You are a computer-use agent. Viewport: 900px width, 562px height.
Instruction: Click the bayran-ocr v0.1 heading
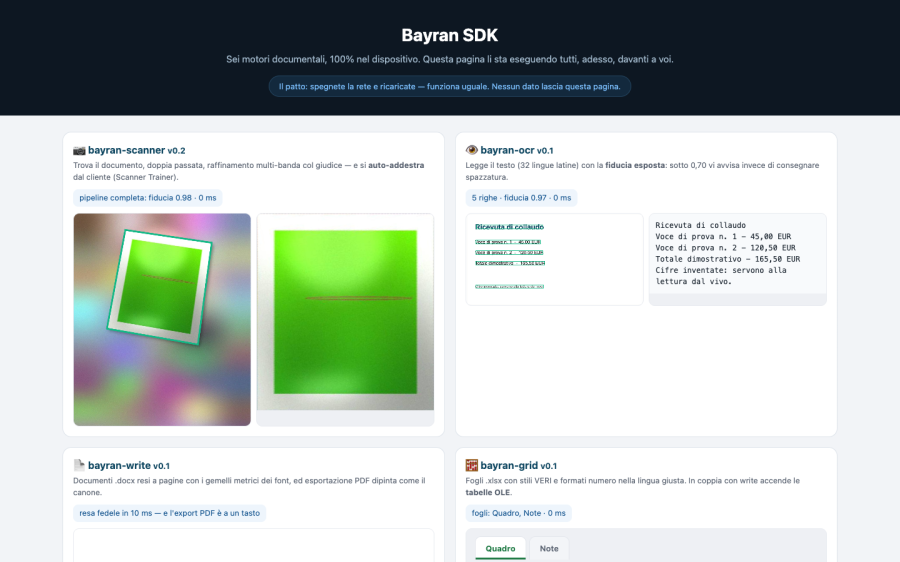tap(517, 150)
